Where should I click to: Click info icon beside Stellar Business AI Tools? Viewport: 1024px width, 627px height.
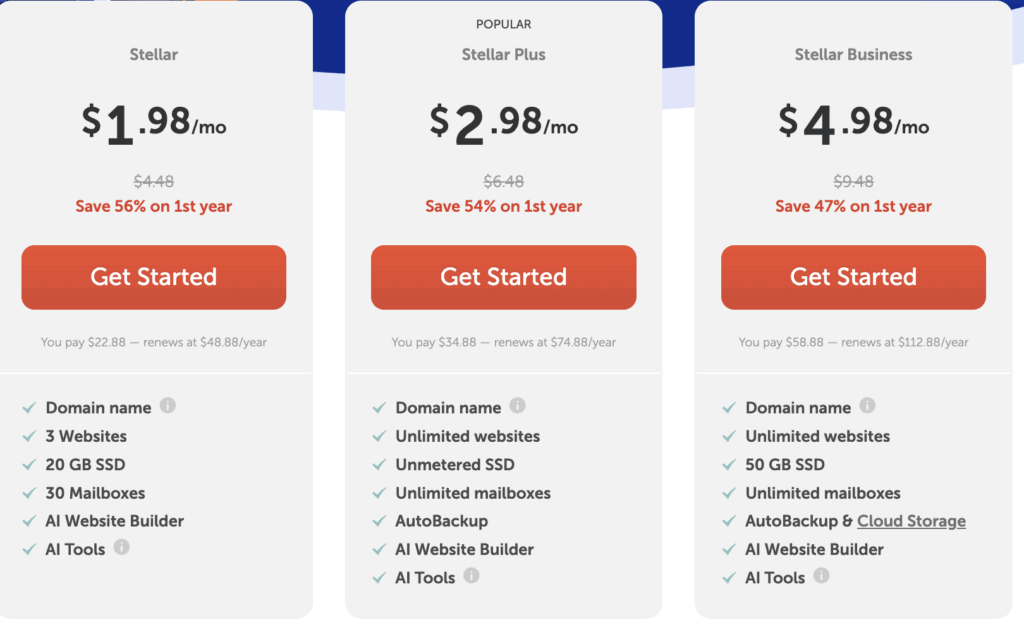[822, 576]
